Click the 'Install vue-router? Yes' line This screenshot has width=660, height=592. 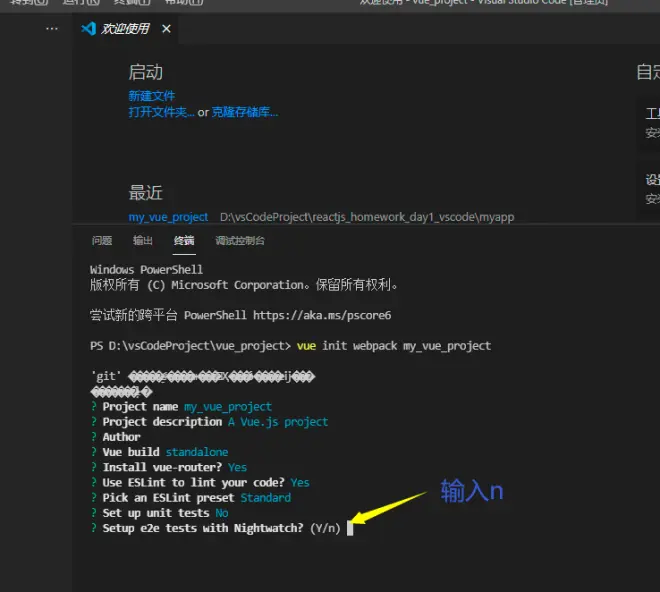pyautogui.click(x=169, y=467)
